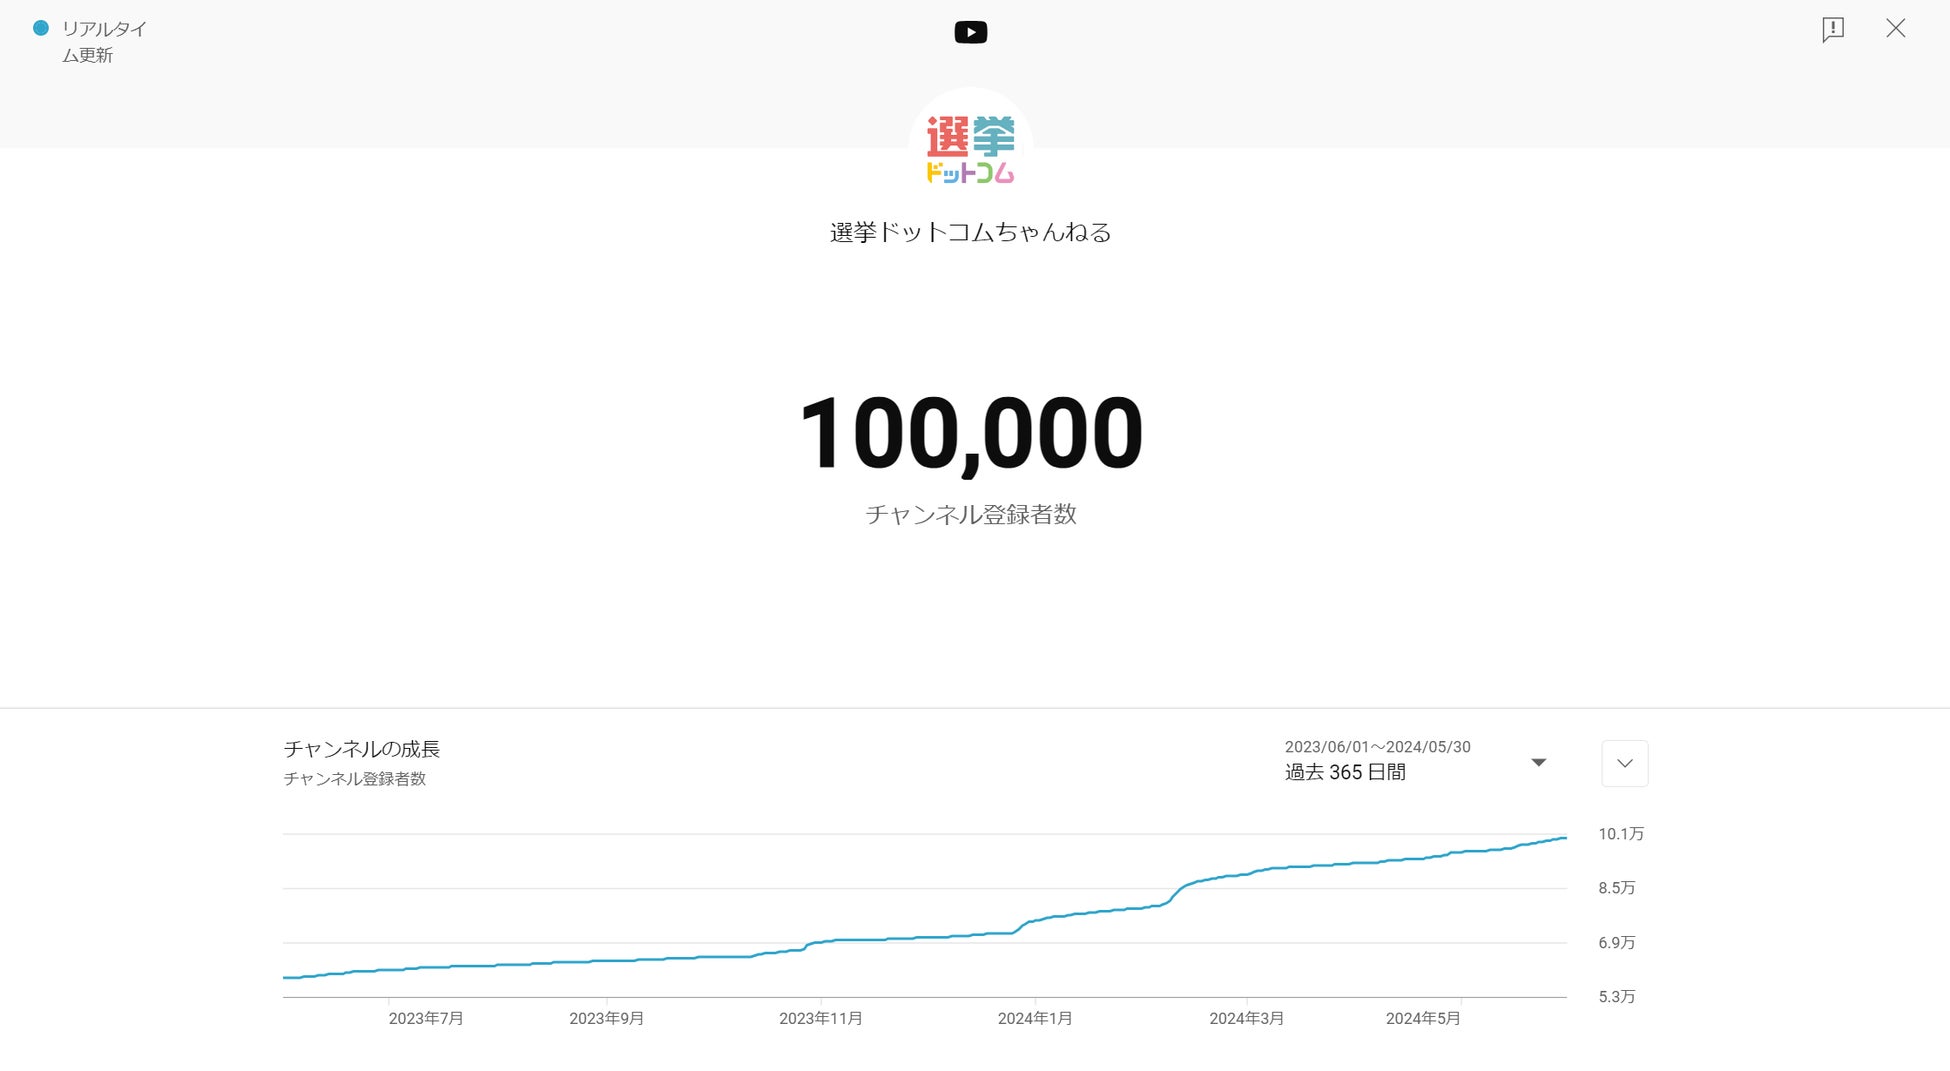
Task: Click the 2023年11月 axis label
Action: pyautogui.click(x=820, y=1018)
